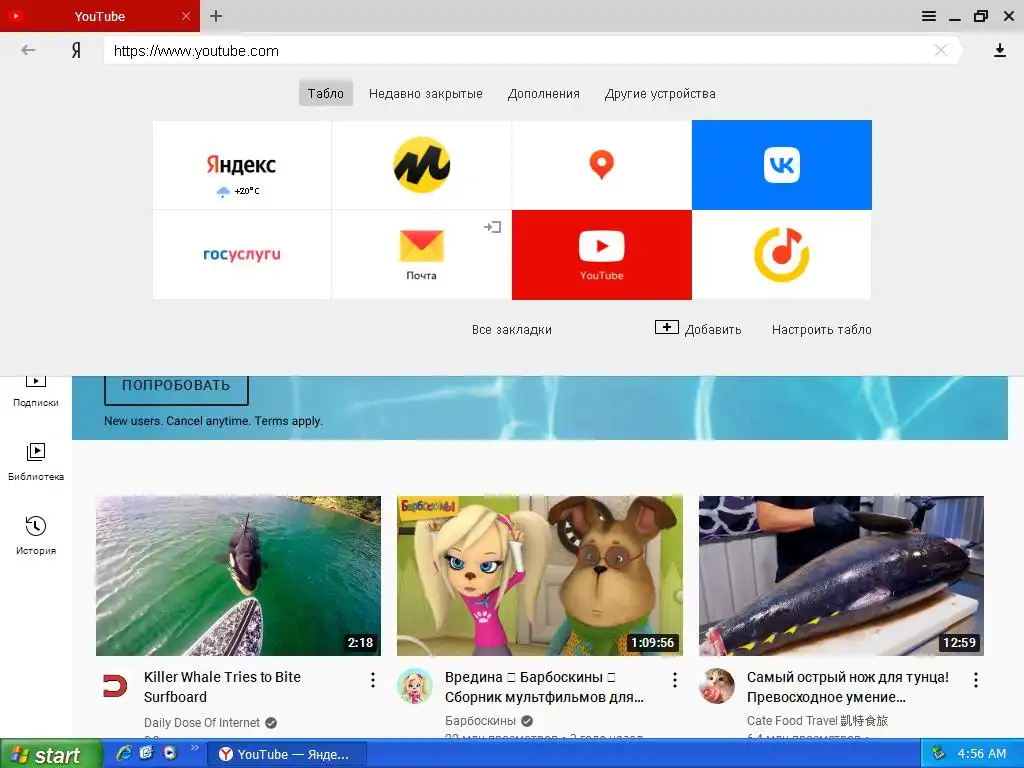1024x768 pixels.
Task: Select the YouTube browser tab
Action: click(100, 16)
